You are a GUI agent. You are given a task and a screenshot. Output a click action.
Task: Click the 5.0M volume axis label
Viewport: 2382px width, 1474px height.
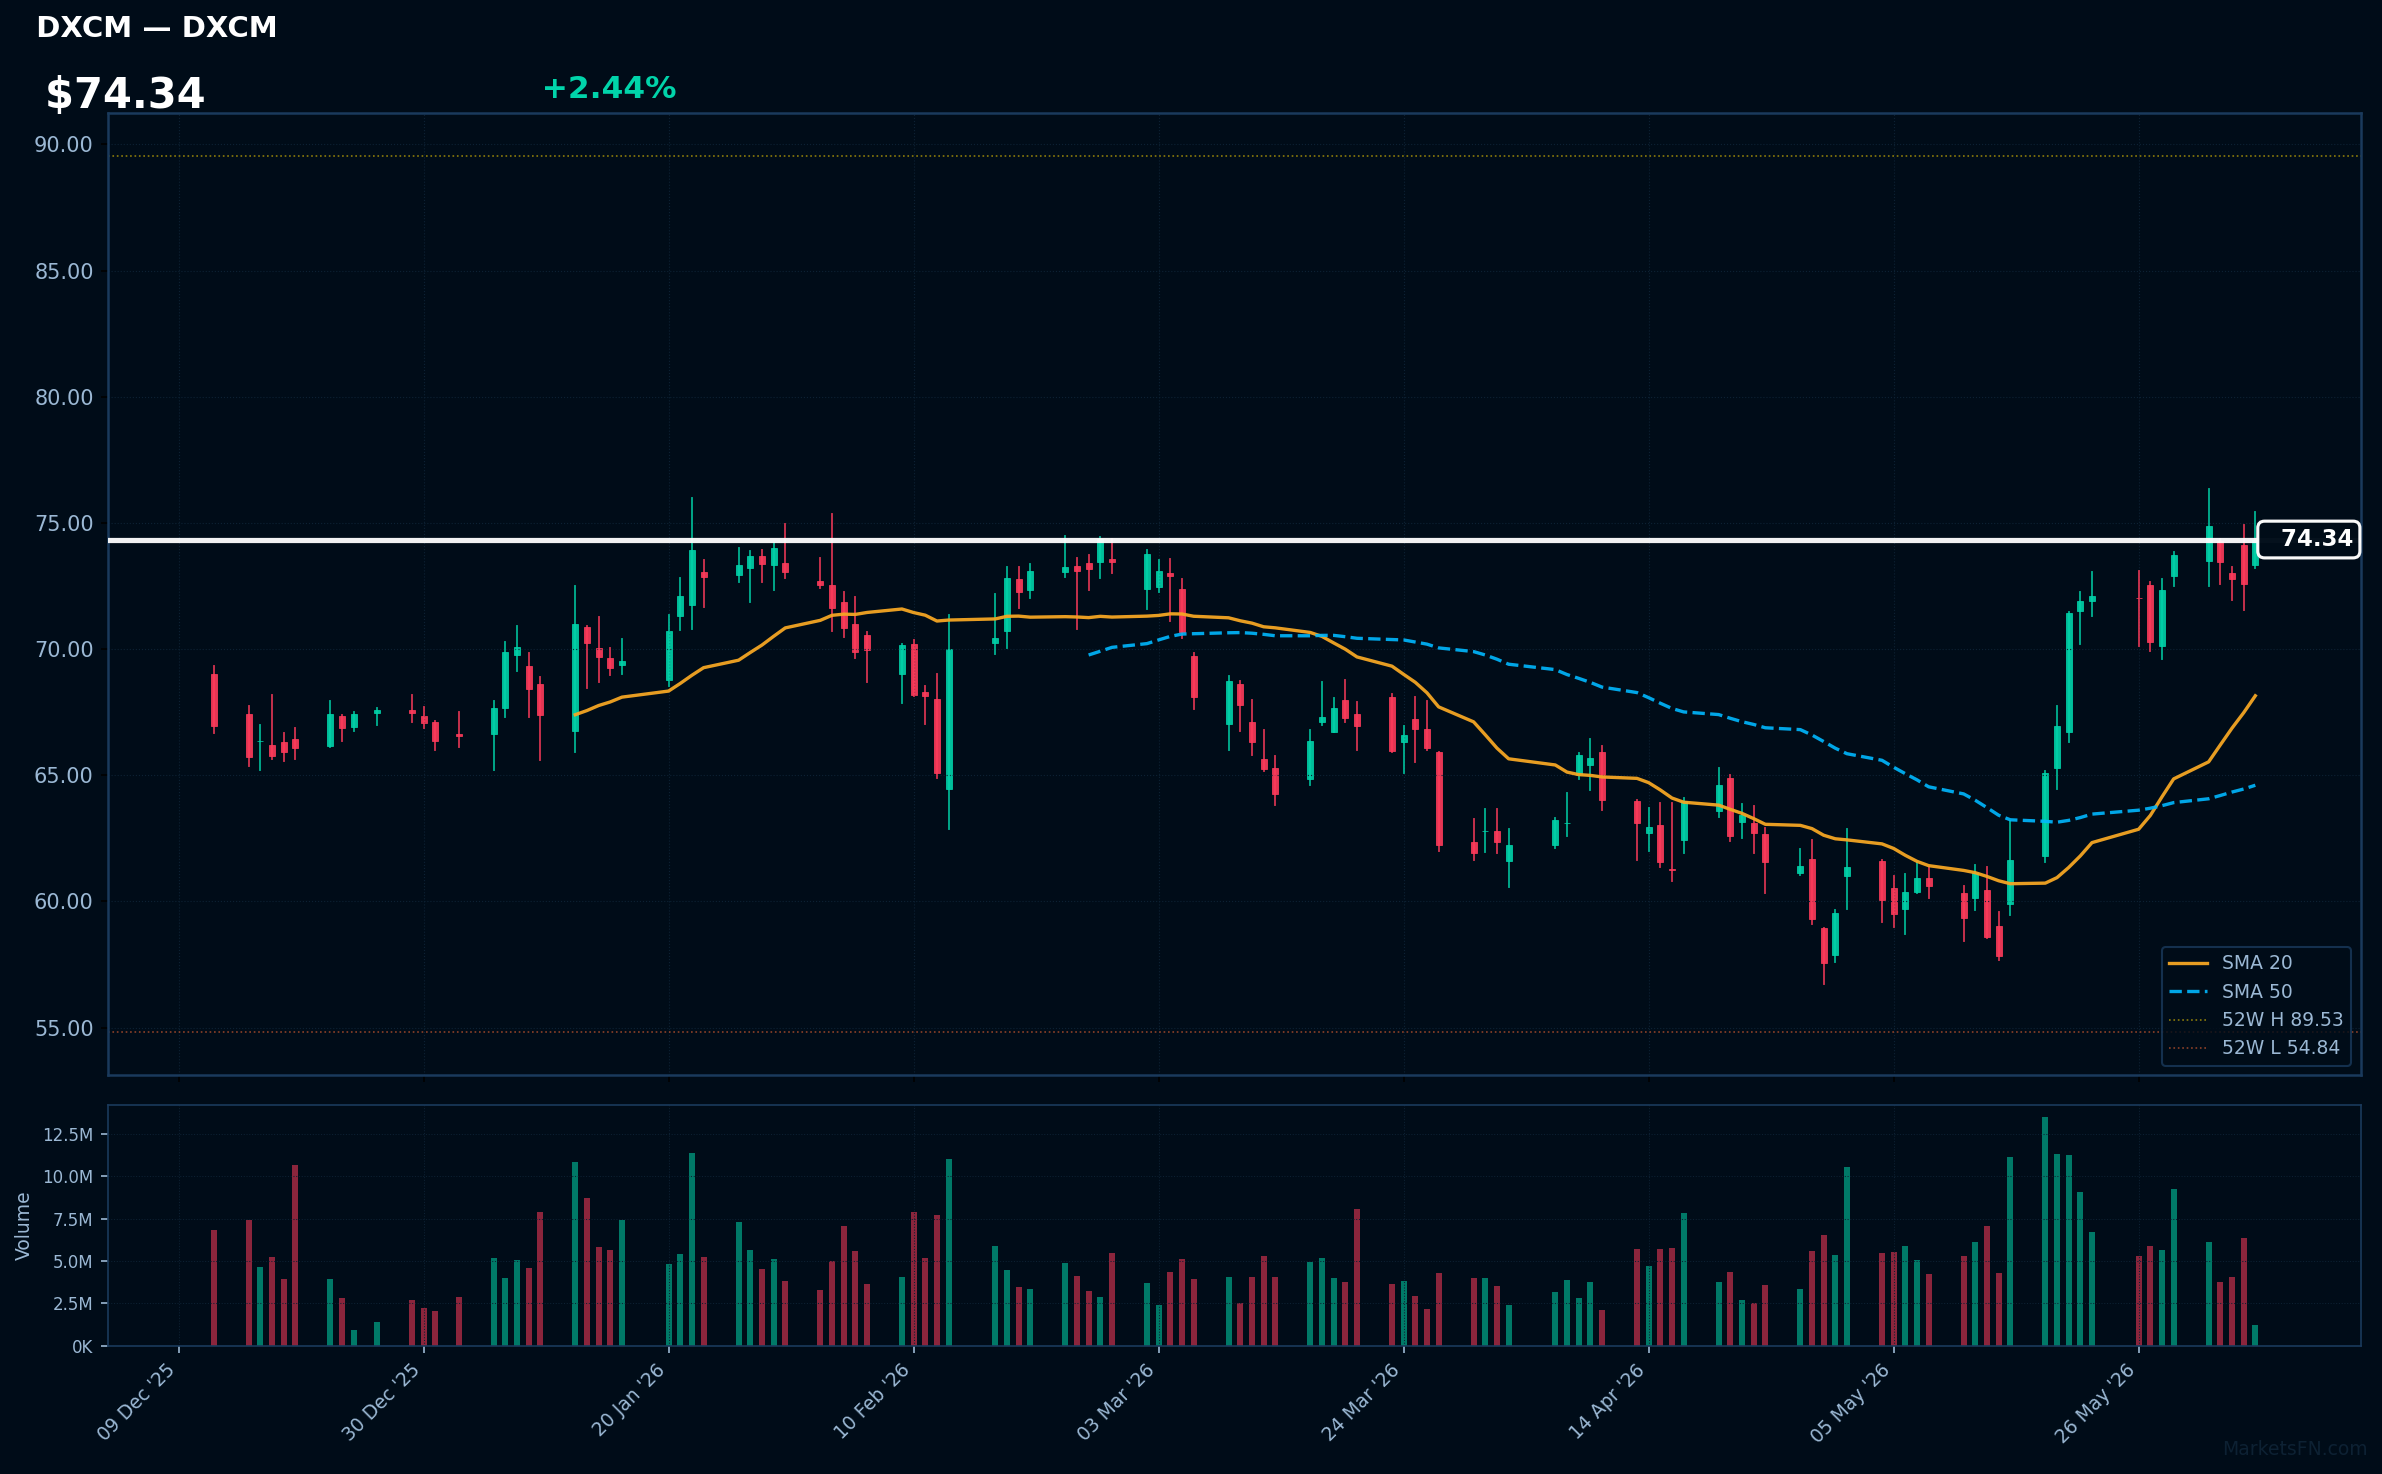tap(73, 1262)
